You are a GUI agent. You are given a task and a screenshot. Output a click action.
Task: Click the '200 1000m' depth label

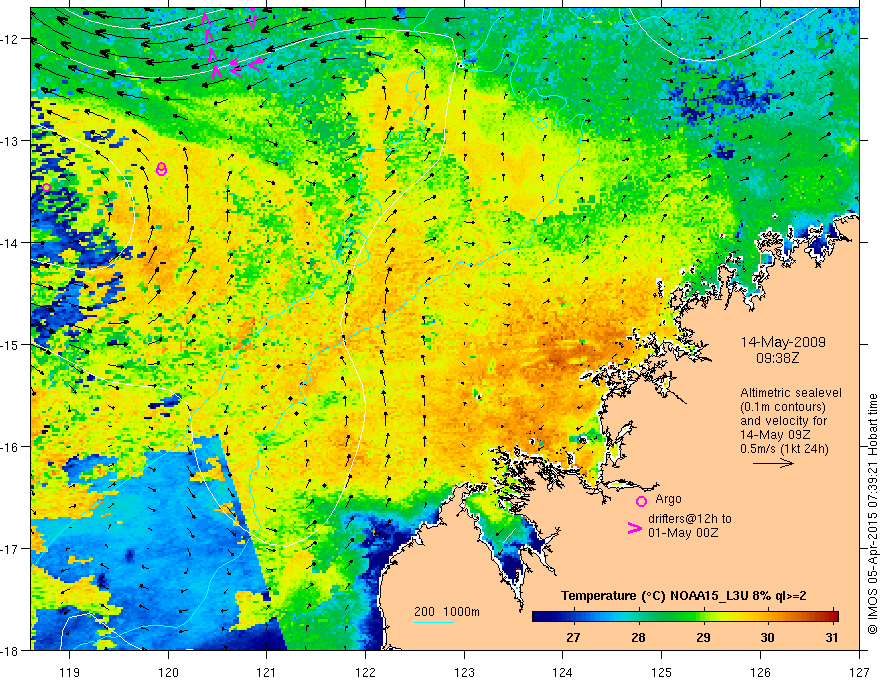tap(447, 612)
